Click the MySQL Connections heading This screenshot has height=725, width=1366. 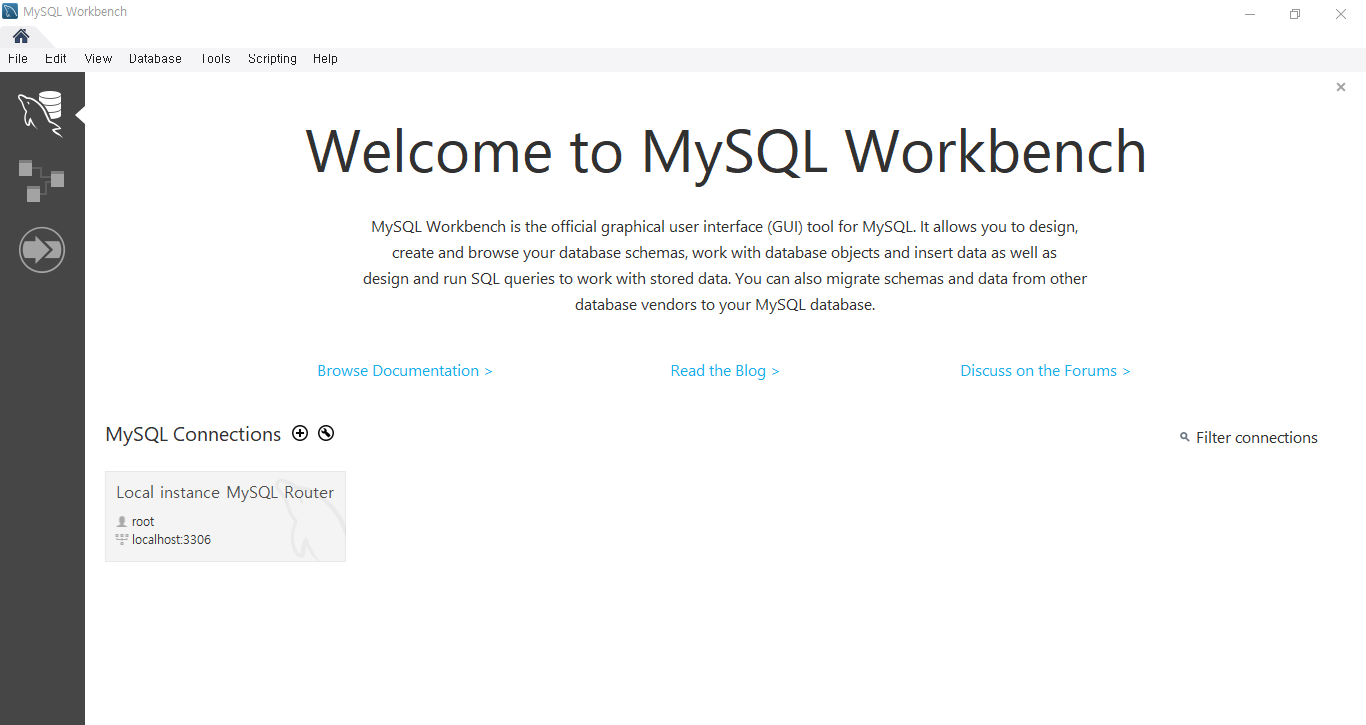tap(193, 434)
